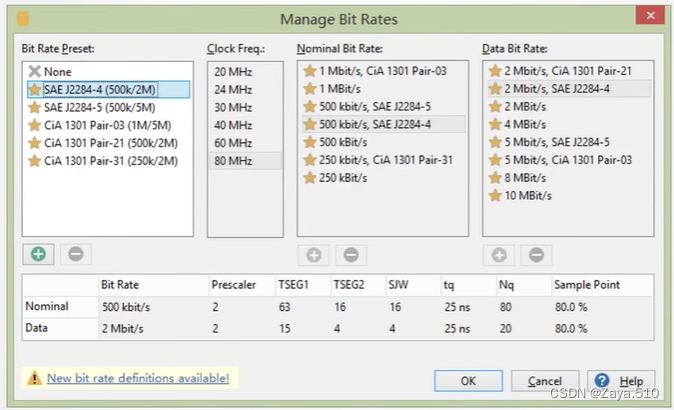This screenshot has width=674, height=410.
Task: Select nominal 500 kBit/s
Action: point(383,142)
